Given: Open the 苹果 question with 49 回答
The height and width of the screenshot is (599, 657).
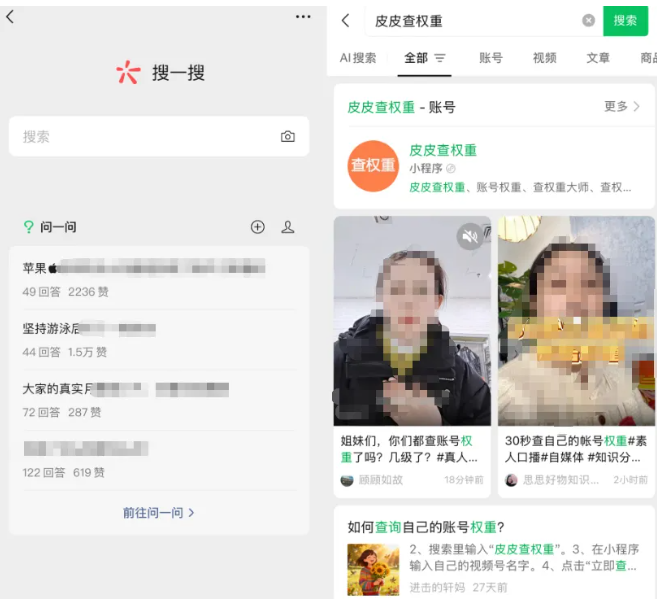Looking at the screenshot, I should (x=159, y=279).
